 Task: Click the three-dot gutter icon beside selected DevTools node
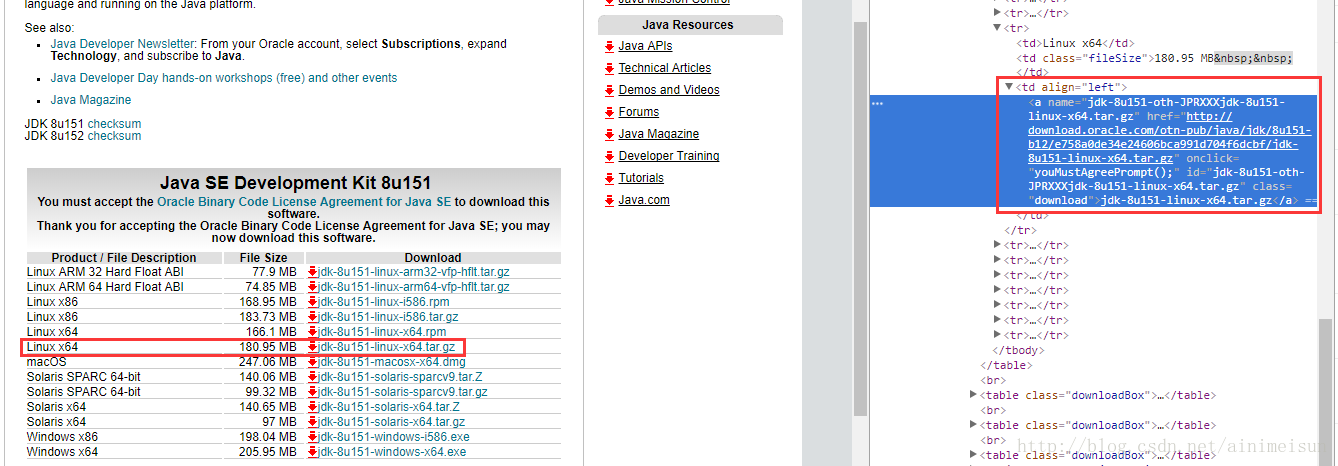click(877, 103)
